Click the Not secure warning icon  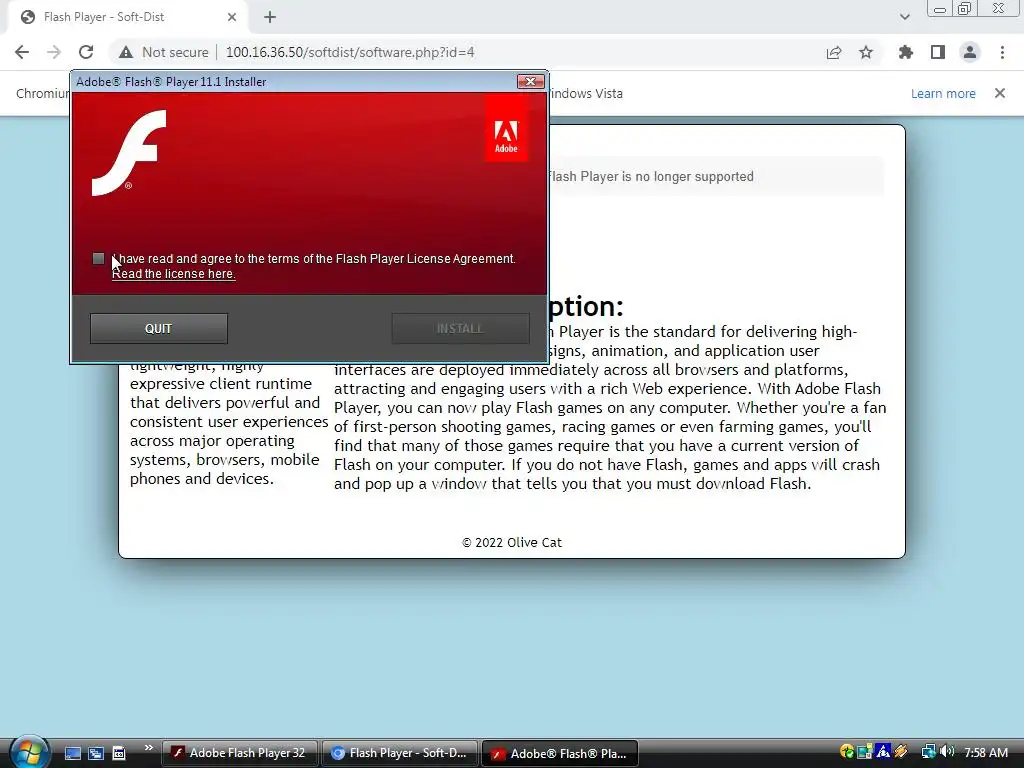coord(126,52)
